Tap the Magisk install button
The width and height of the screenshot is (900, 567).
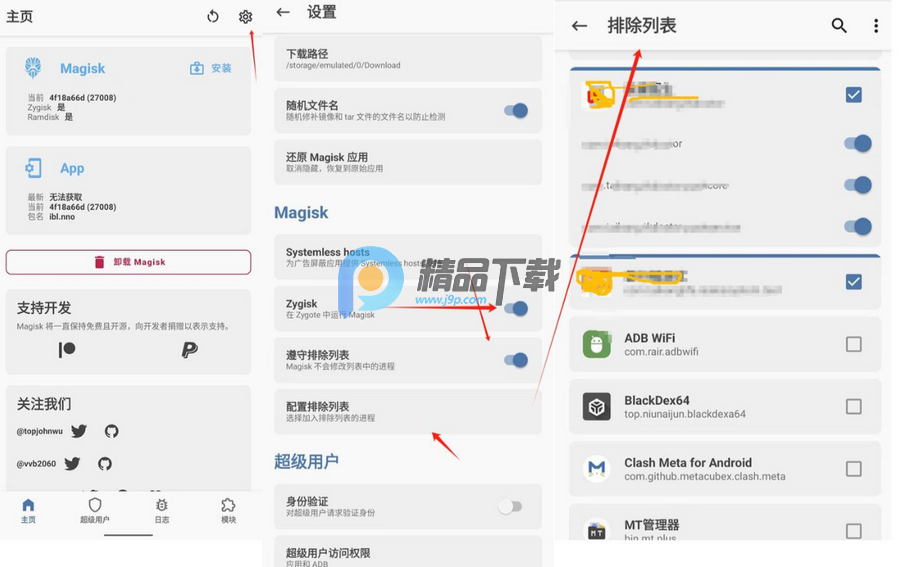[211, 68]
